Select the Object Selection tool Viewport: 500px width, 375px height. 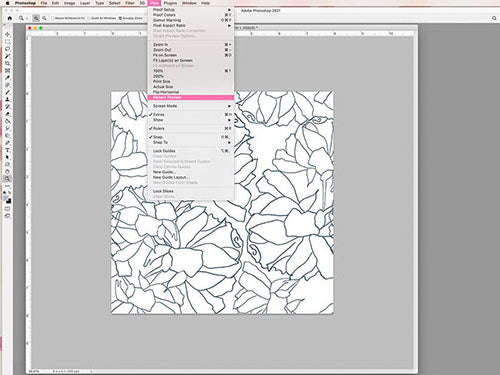pyautogui.click(x=7, y=56)
